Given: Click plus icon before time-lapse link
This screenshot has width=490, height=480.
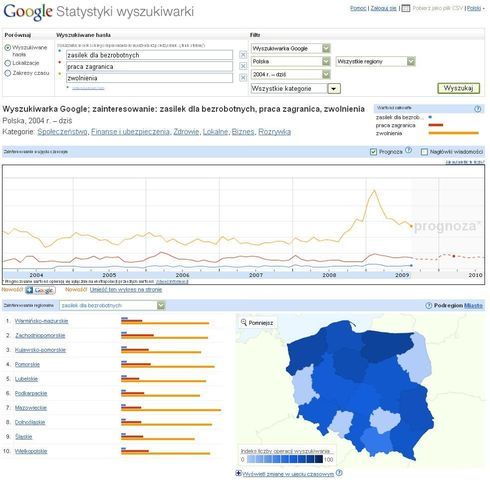Looking at the screenshot, I should [x=238, y=473].
